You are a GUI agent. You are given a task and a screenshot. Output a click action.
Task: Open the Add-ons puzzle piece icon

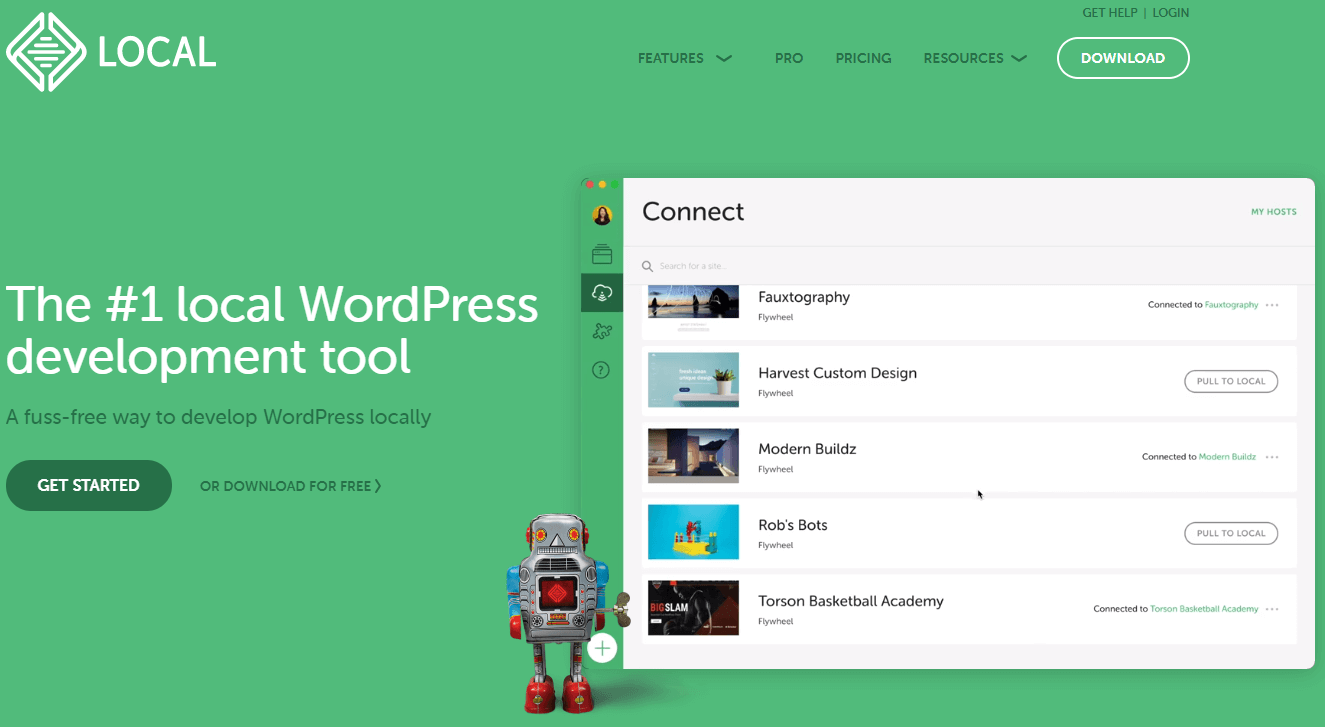click(x=602, y=330)
